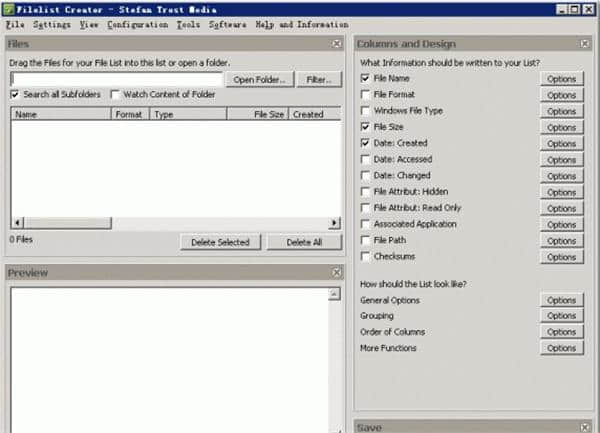Screen dimensions: 600x433
Task: Close the Preview panel using its X icon
Action: click(337, 272)
